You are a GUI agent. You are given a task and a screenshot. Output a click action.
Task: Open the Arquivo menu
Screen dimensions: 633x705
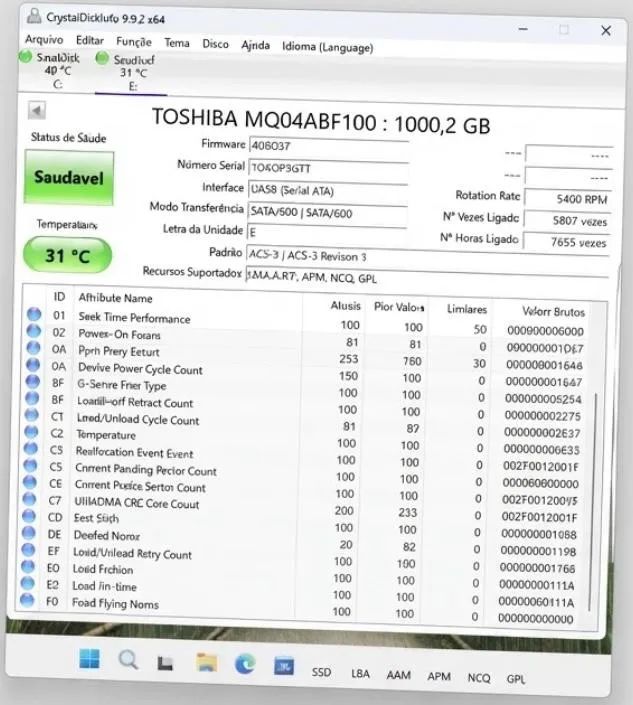point(44,39)
